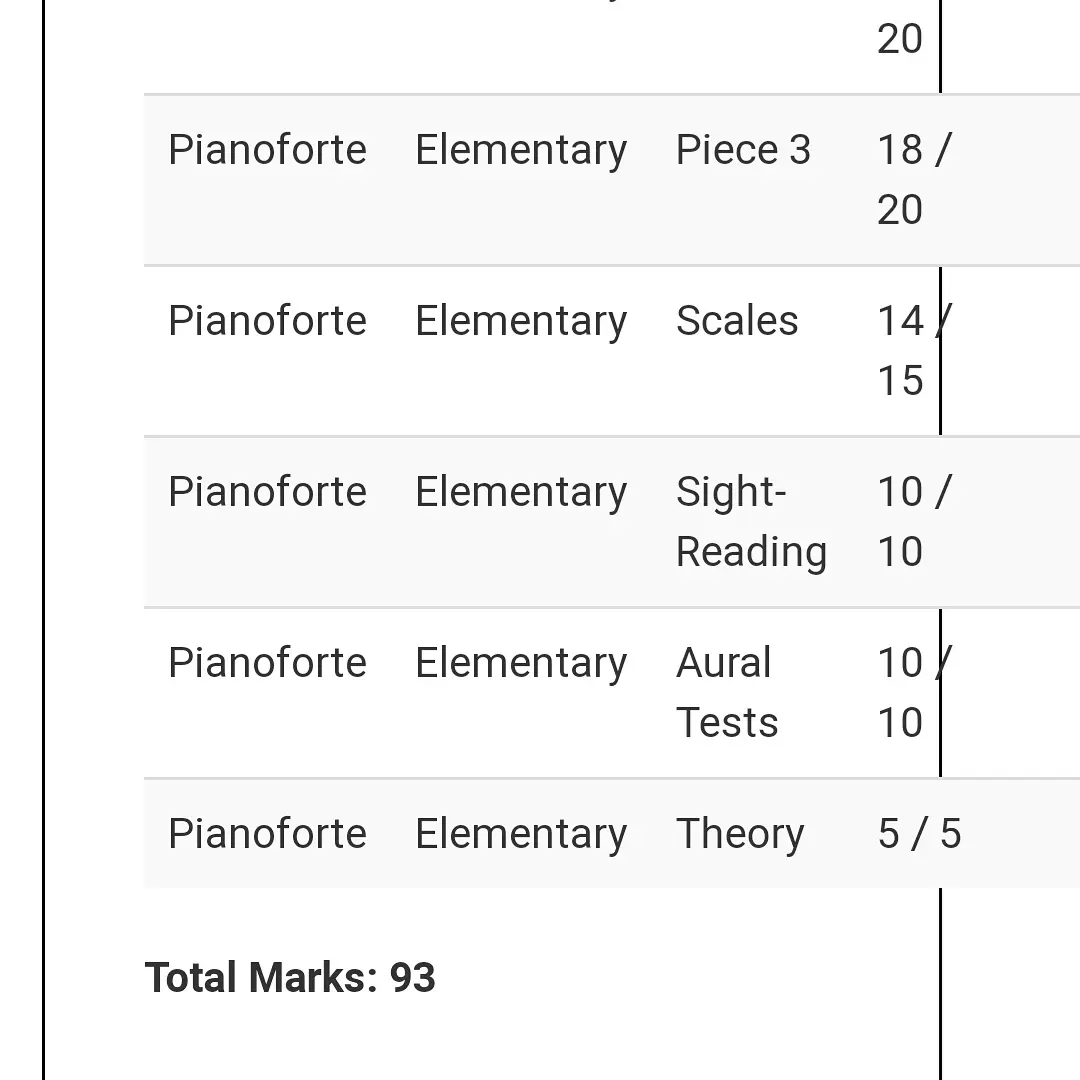Click Pianoforte in the Piece 3 row
The width and height of the screenshot is (1080, 1080).
(267, 151)
